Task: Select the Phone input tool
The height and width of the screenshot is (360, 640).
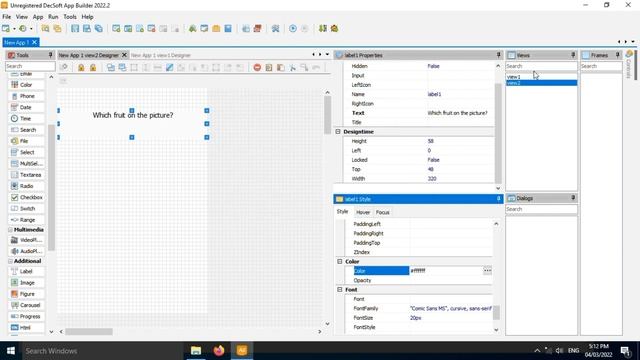Action: 26,96
